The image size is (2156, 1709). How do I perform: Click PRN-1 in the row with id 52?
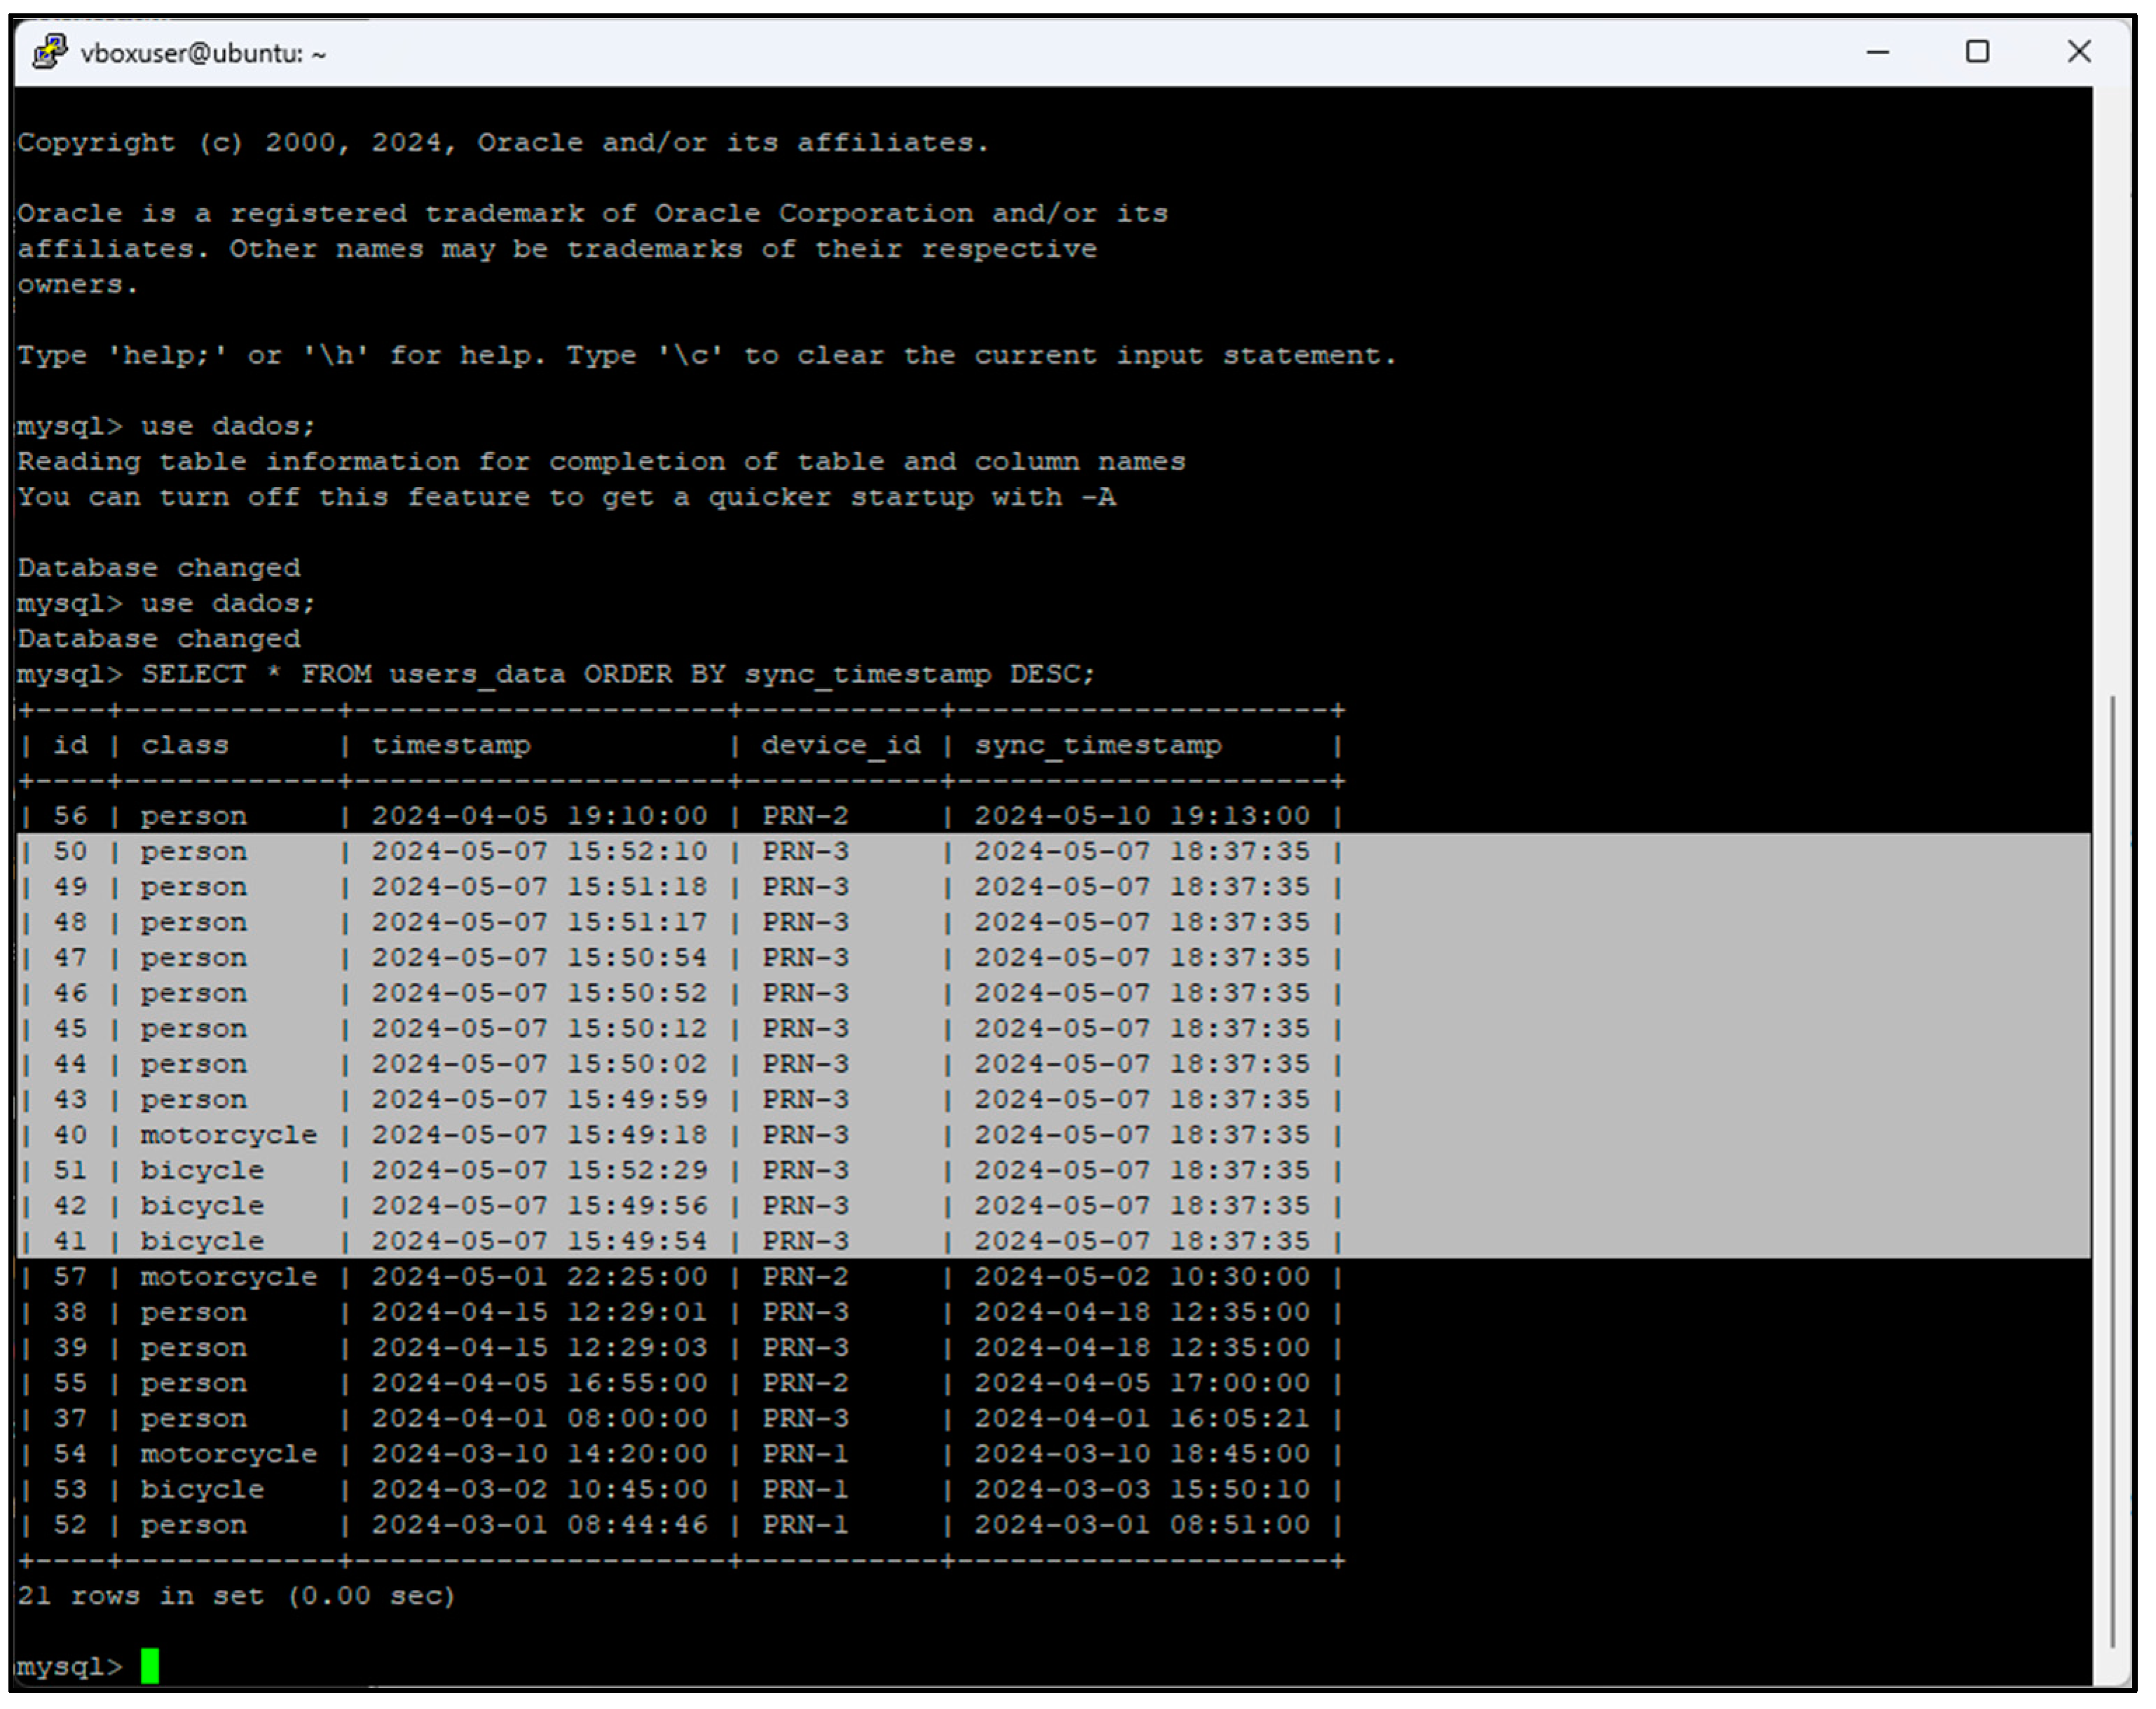click(805, 1525)
